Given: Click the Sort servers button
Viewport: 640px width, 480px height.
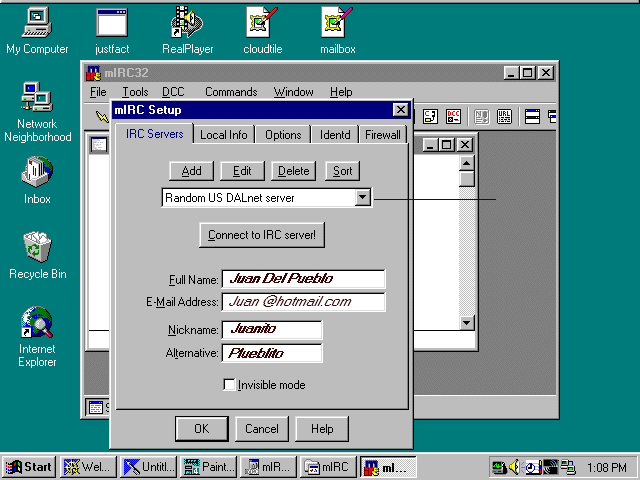Looking at the screenshot, I should click(x=342, y=171).
